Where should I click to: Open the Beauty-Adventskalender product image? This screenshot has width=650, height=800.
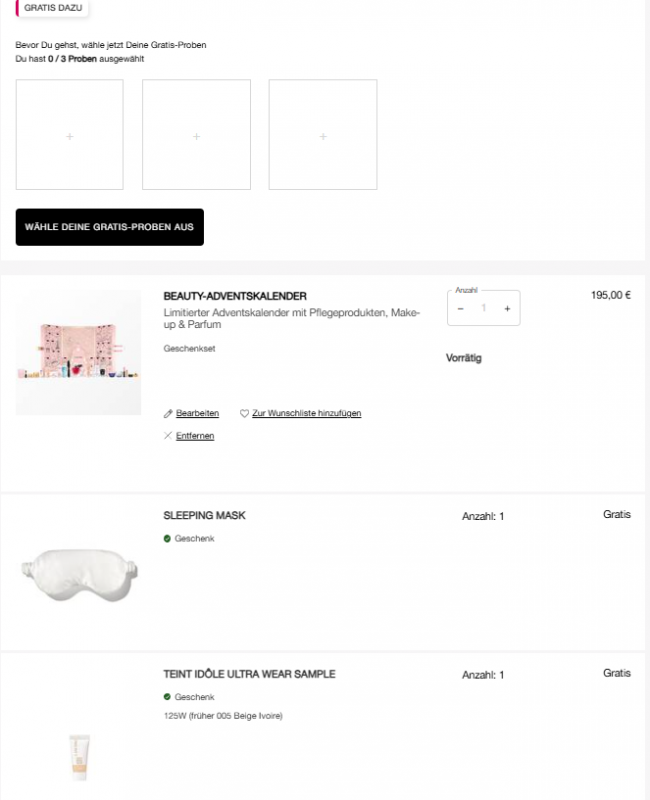click(79, 353)
